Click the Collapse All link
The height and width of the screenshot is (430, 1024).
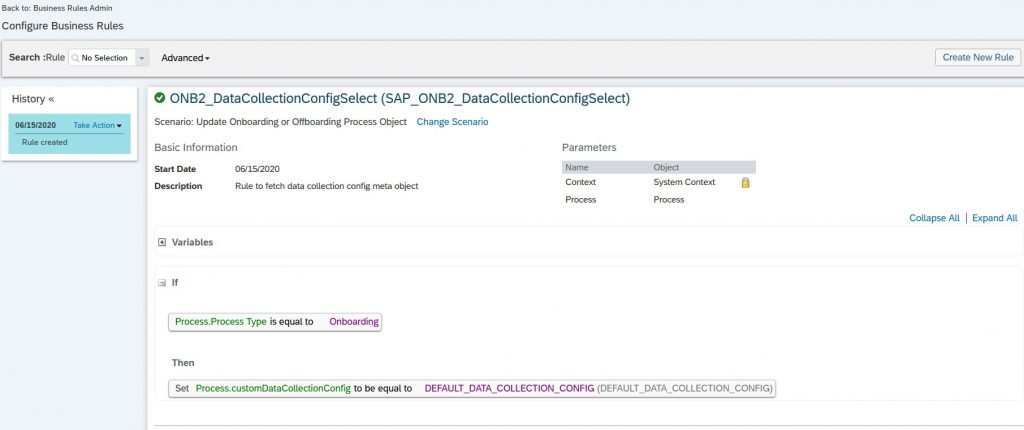coord(935,218)
